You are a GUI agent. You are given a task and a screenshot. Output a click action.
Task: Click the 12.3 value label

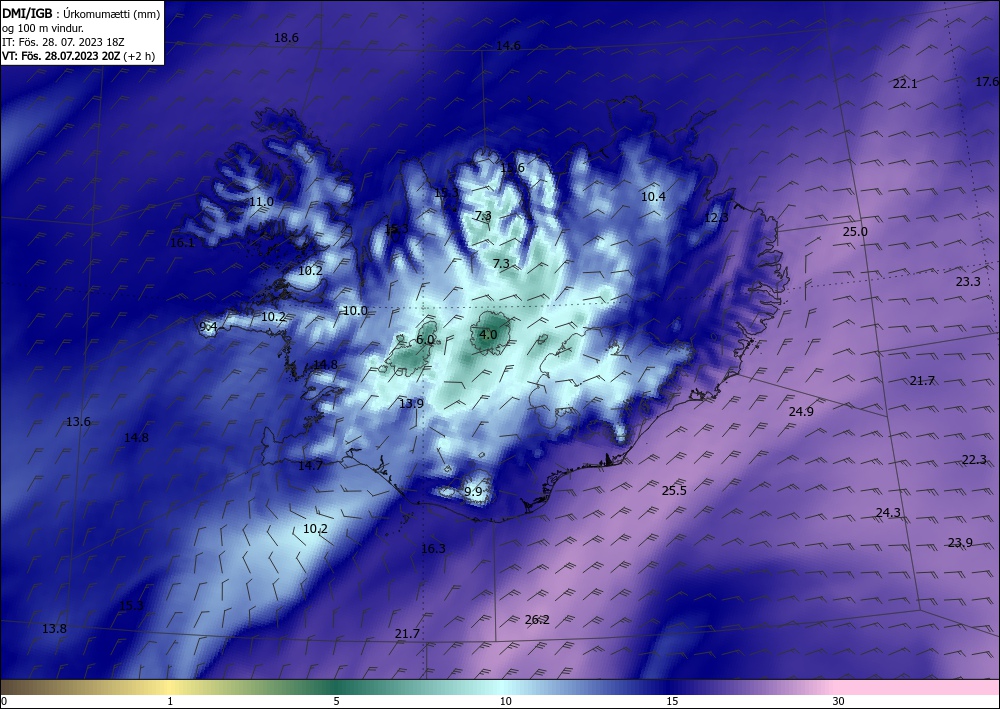pos(716,218)
